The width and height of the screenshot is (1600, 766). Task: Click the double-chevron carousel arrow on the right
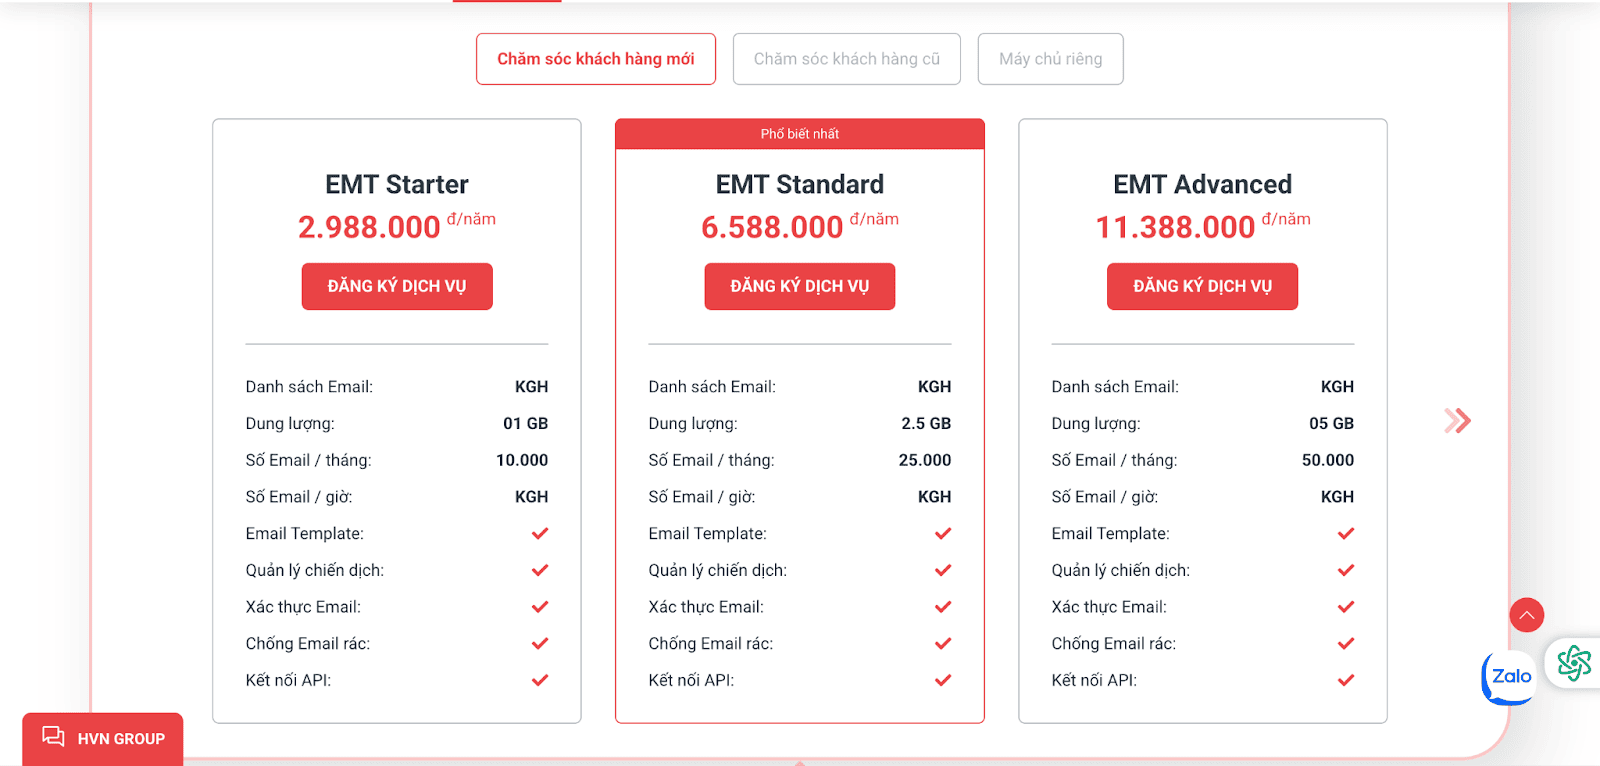pos(1456,421)
